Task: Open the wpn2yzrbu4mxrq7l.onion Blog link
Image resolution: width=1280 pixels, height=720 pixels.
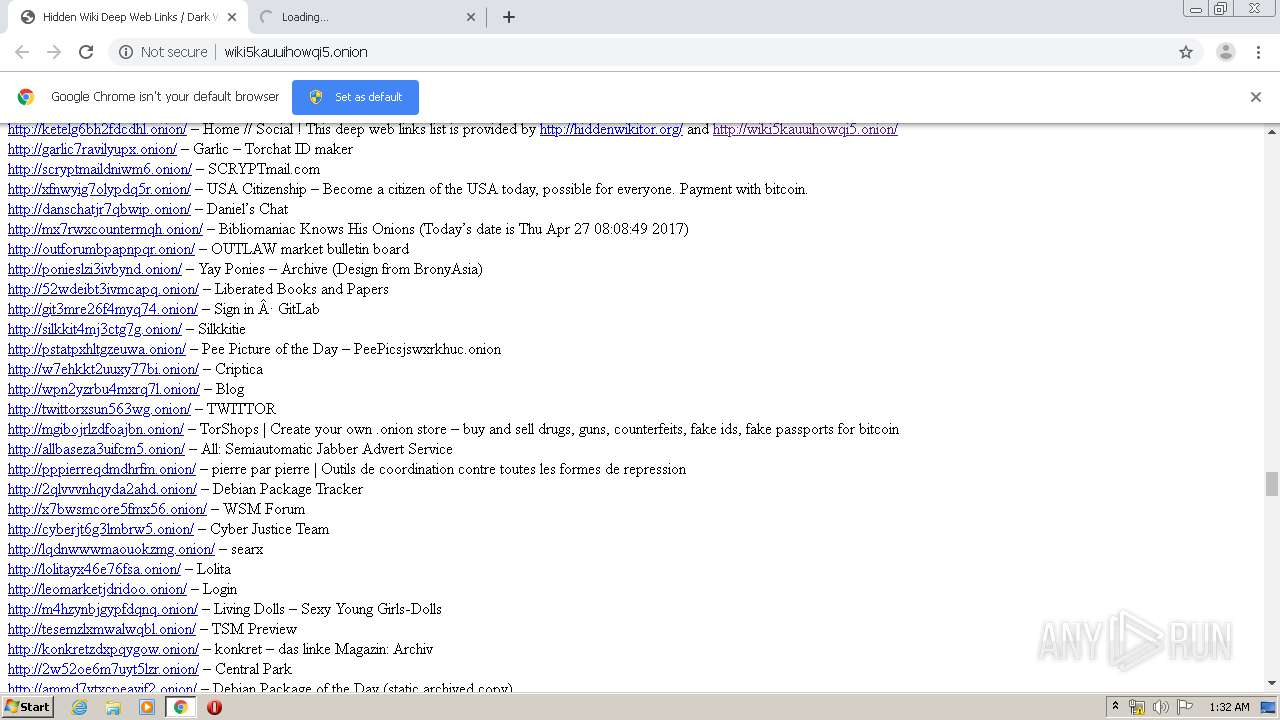Action: (104, 389)
